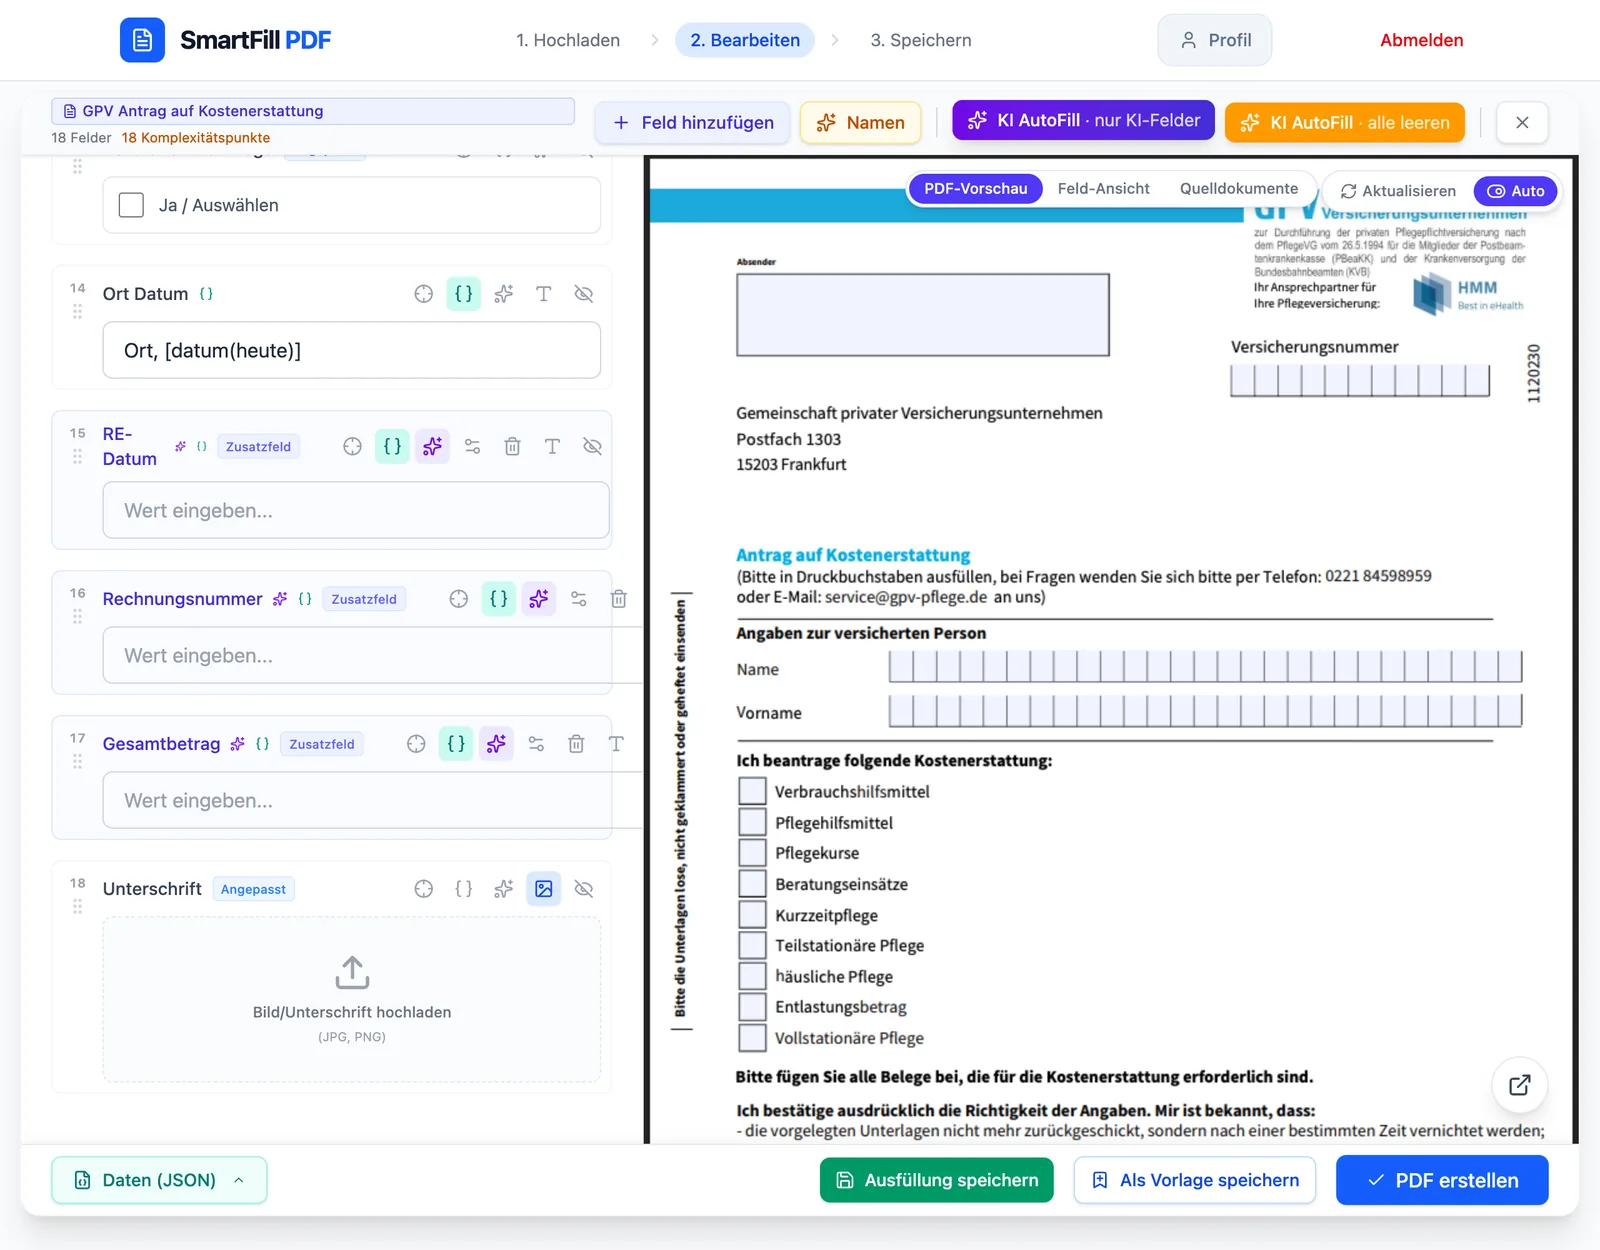
Task: Run KI AutoFill alle leeren
Action: click(x=1345, y=123)
